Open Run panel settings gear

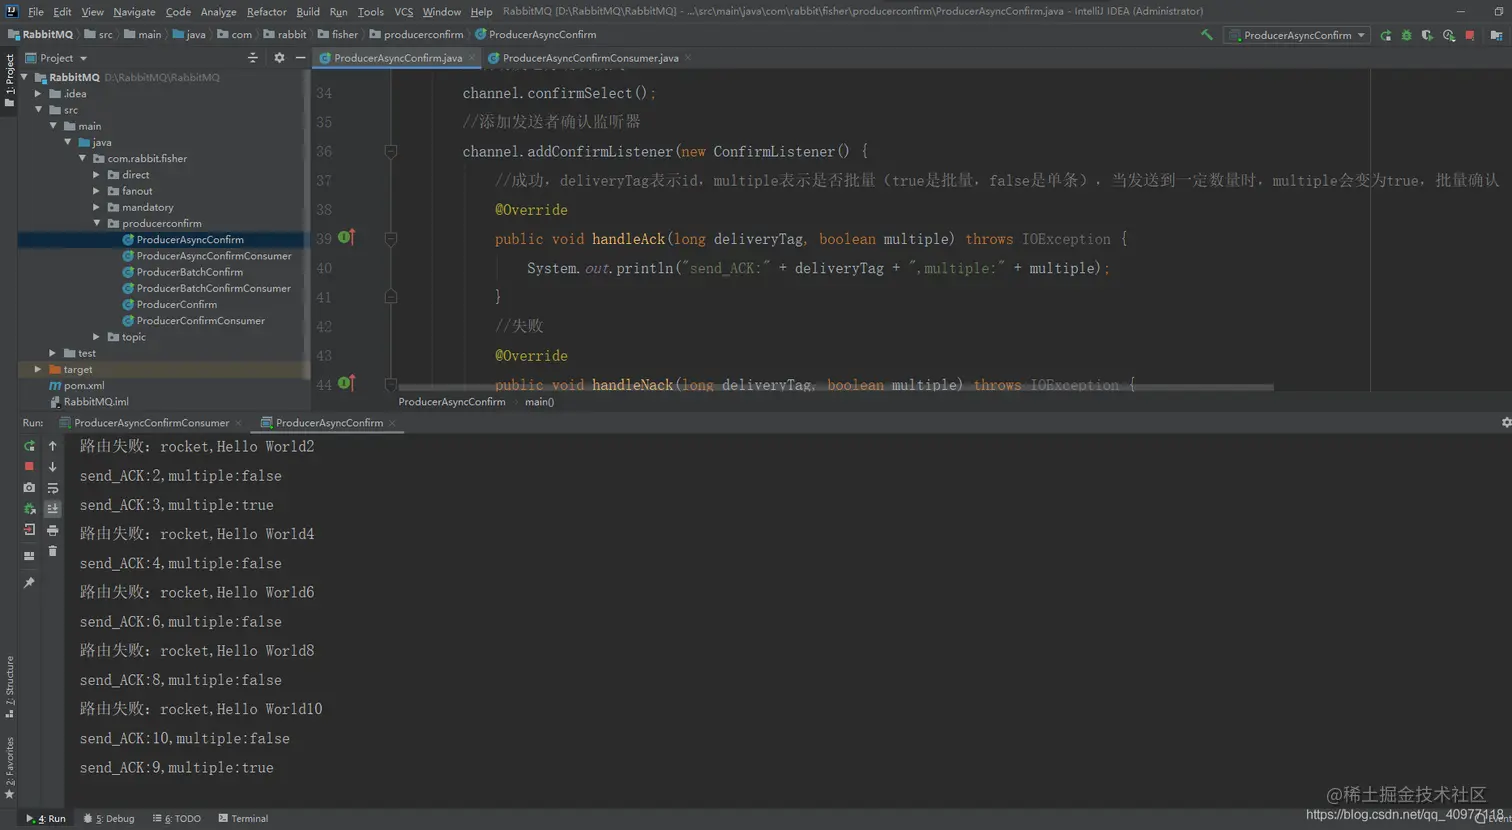pyautogui.click(x=1506, y=423)
